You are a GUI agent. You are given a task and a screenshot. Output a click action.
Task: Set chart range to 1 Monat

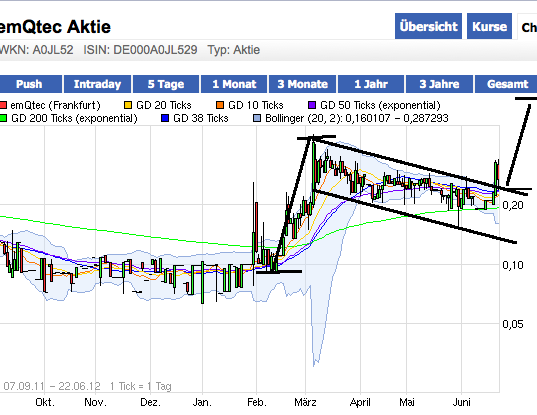[x=234, y=84]
